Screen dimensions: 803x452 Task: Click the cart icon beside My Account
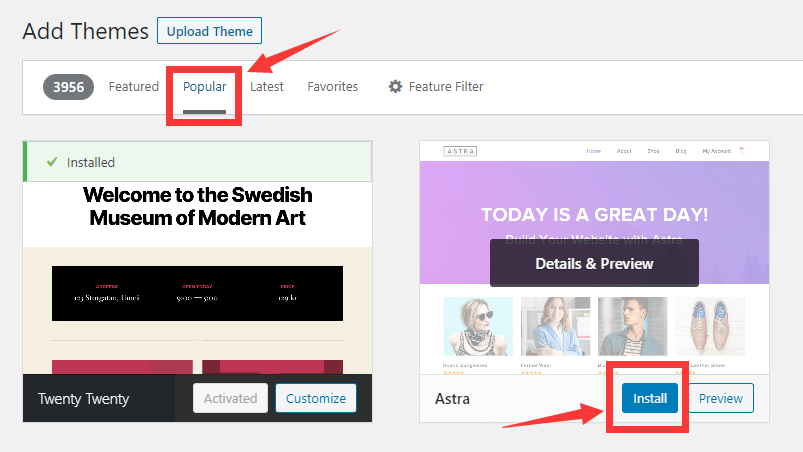742,151
